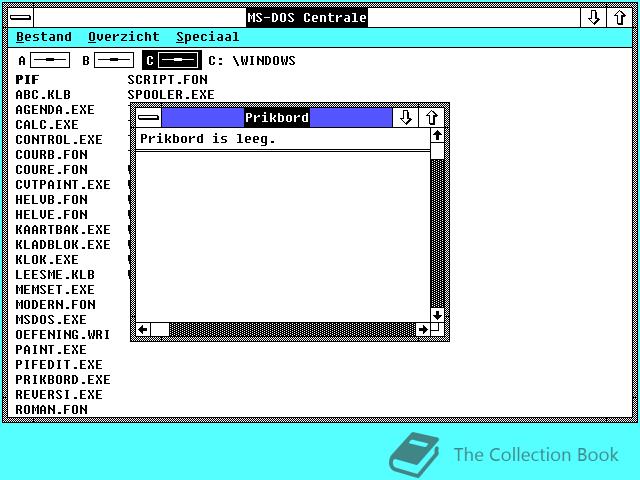Click the C: \WINDOWS path label

tap(252, 60)
